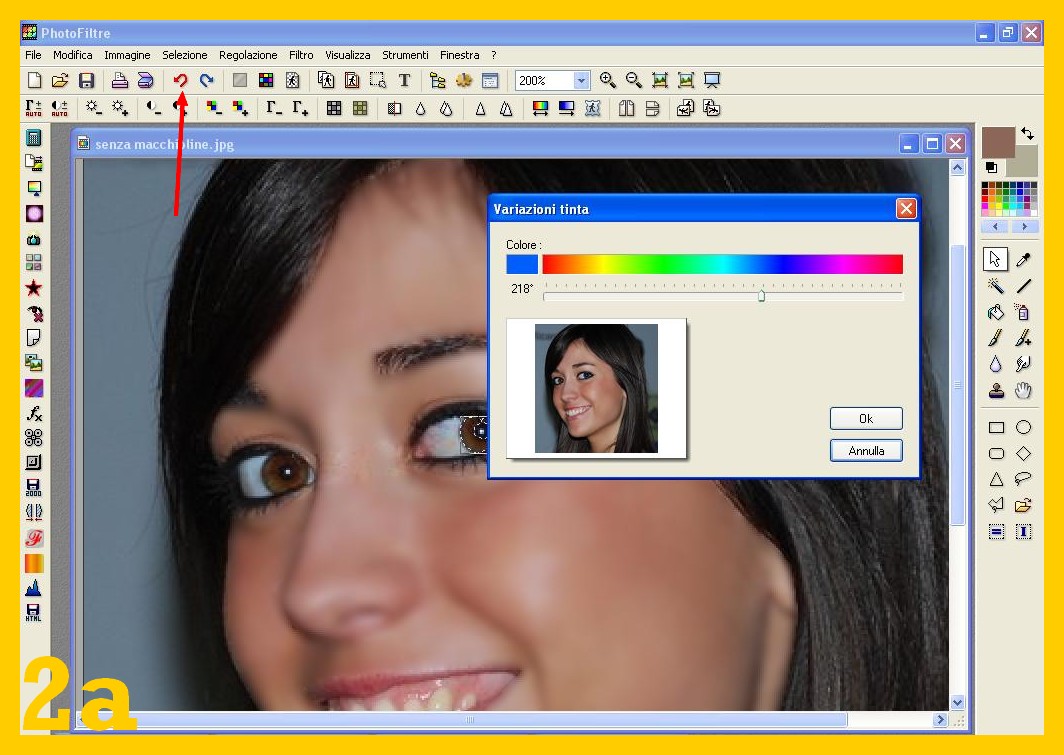Click the Redo arrow icon
Image resolution: width=1064 pixels, height=755 pixels.
coord(207,81)
